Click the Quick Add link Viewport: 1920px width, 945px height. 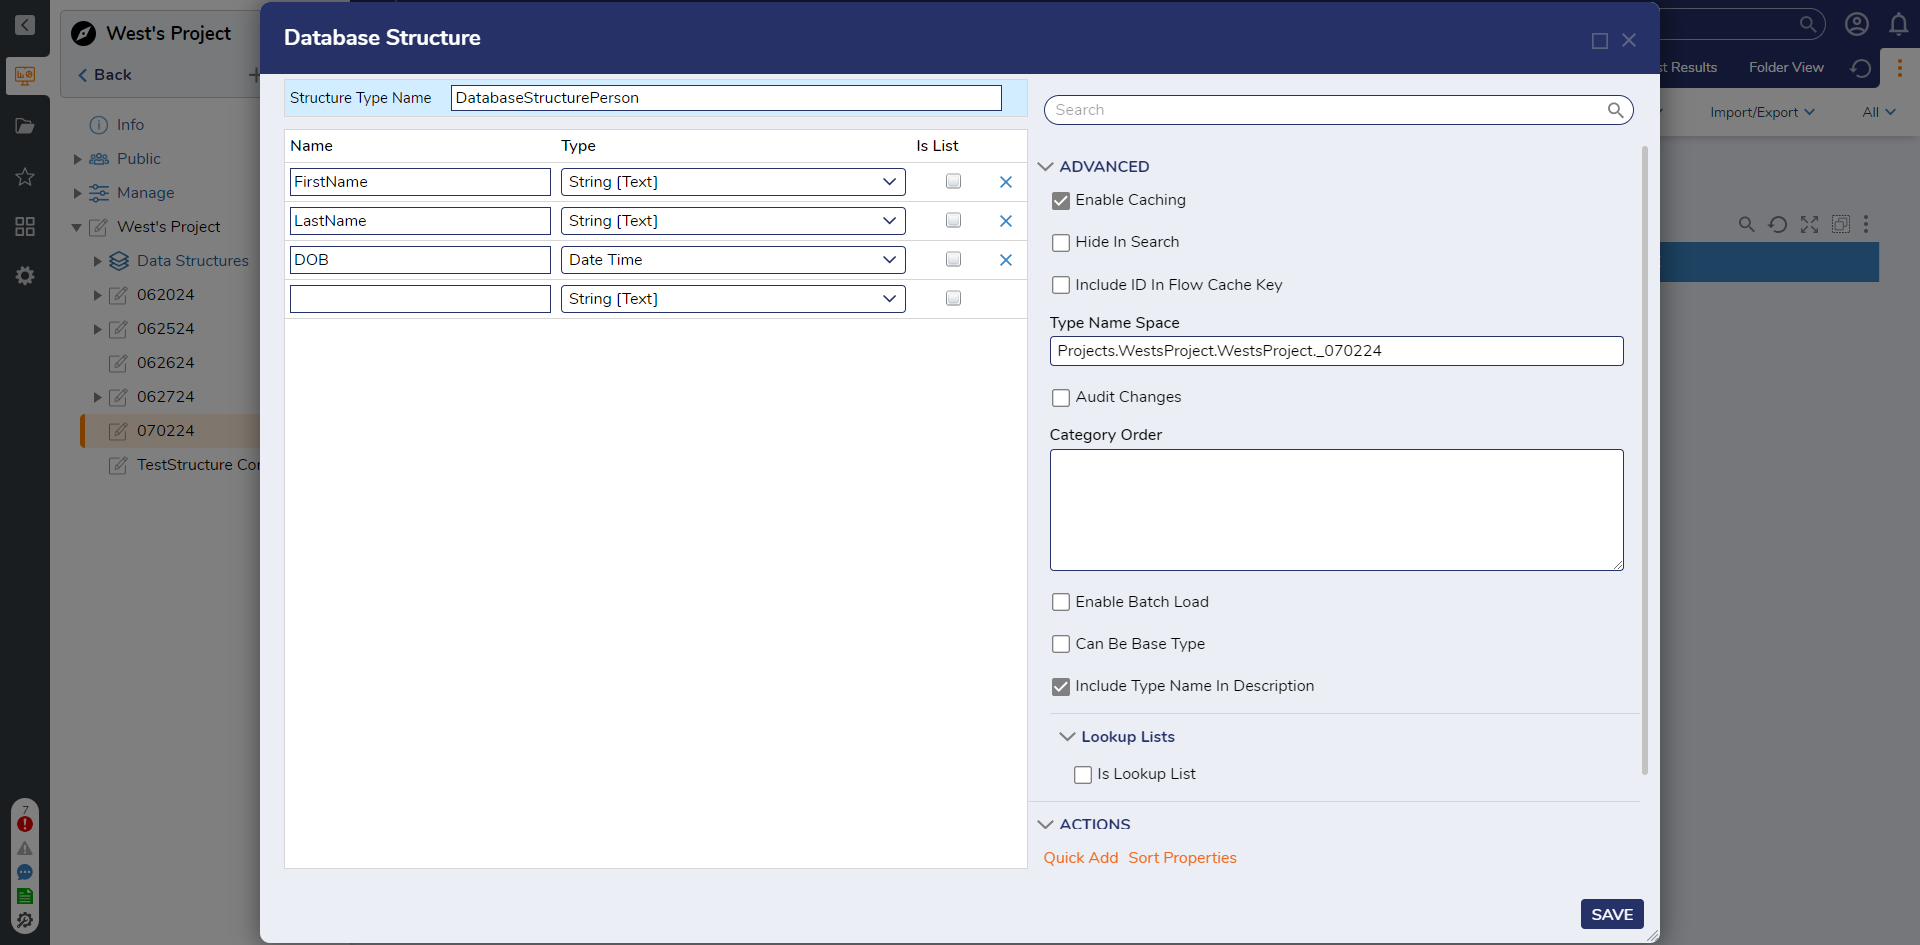[1081, 858]
